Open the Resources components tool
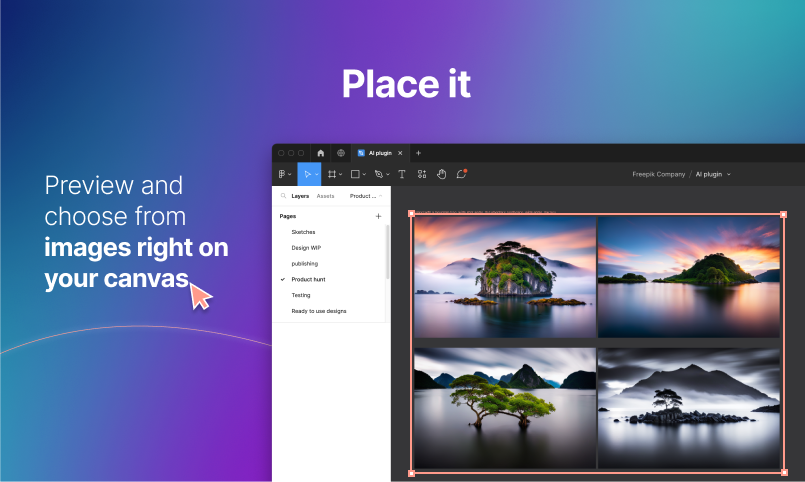Viewport: 805px width, 482px height. click(422, 174)
